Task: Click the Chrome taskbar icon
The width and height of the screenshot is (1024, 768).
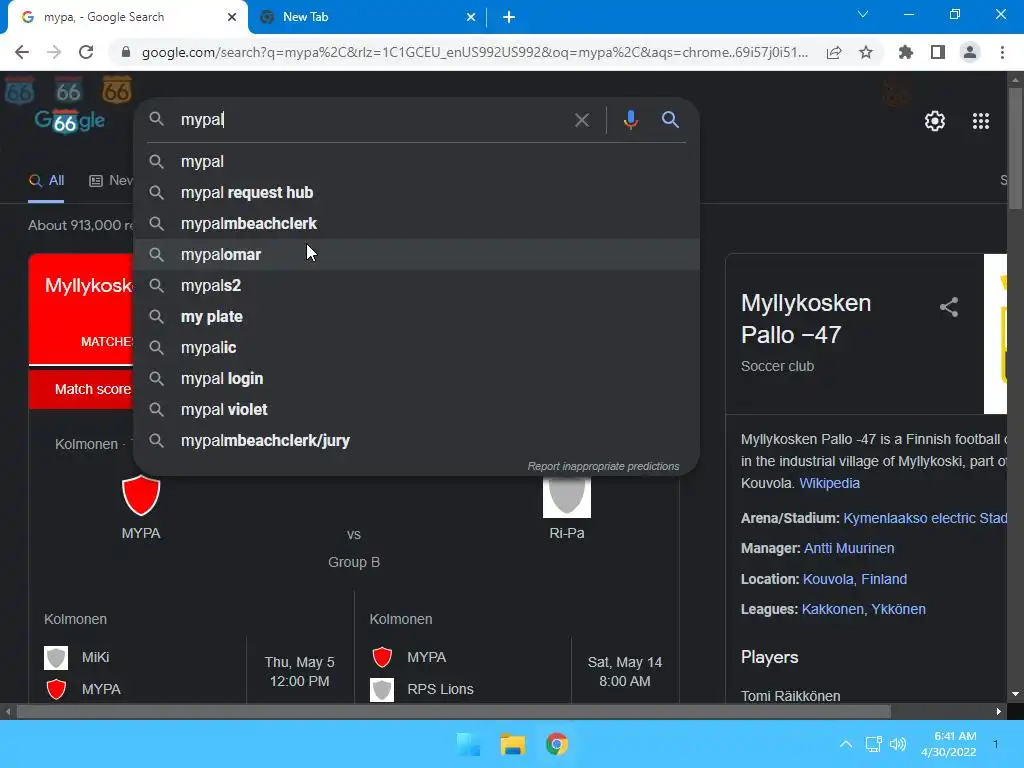Action: pyautogui.click(x=557, y=744)
